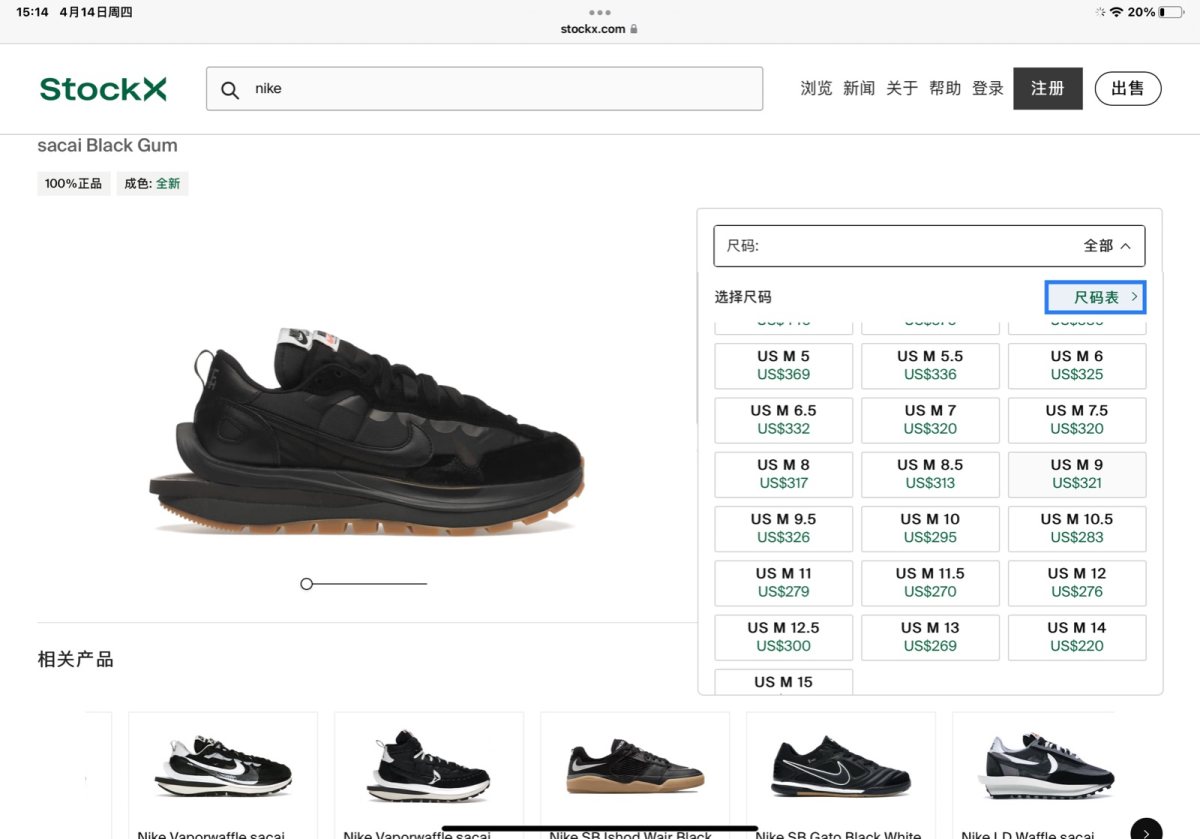
Task: Select size US M 5.5
Action: click(x=930, y=366)
